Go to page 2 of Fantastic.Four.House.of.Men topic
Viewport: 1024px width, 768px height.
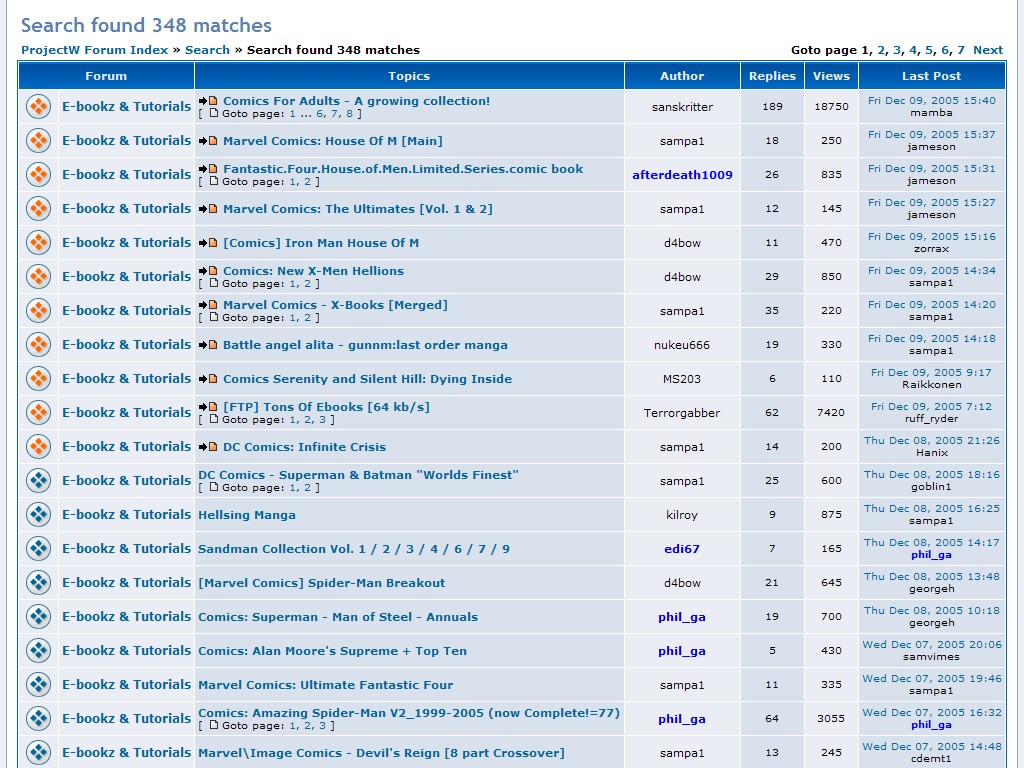(x=308, y=182)
